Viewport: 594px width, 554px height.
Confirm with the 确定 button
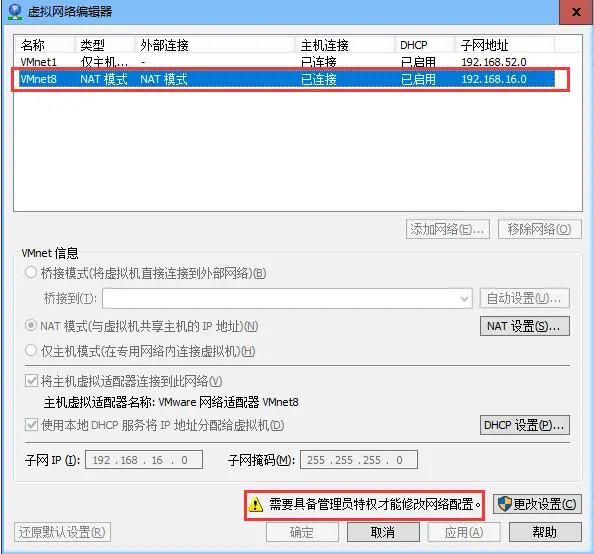302,532
